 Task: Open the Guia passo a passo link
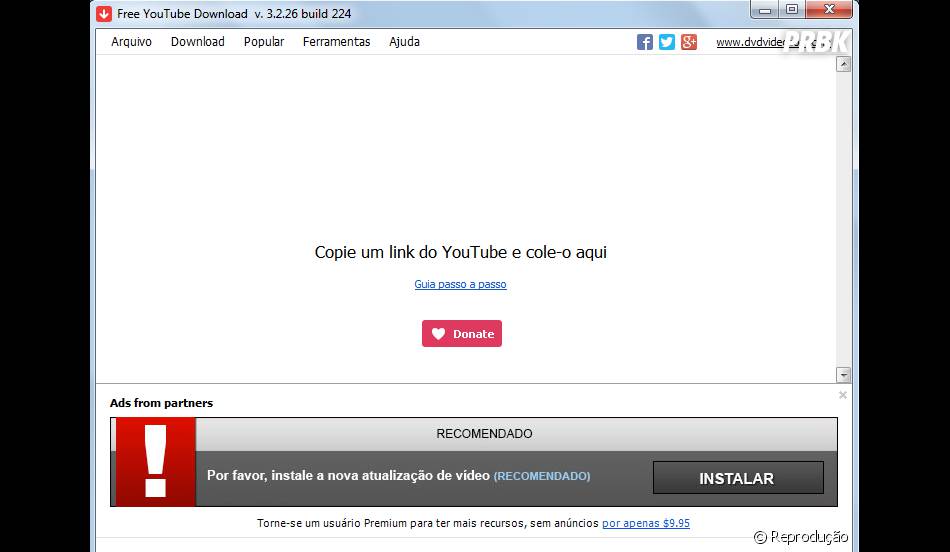(x=460, y=284)
